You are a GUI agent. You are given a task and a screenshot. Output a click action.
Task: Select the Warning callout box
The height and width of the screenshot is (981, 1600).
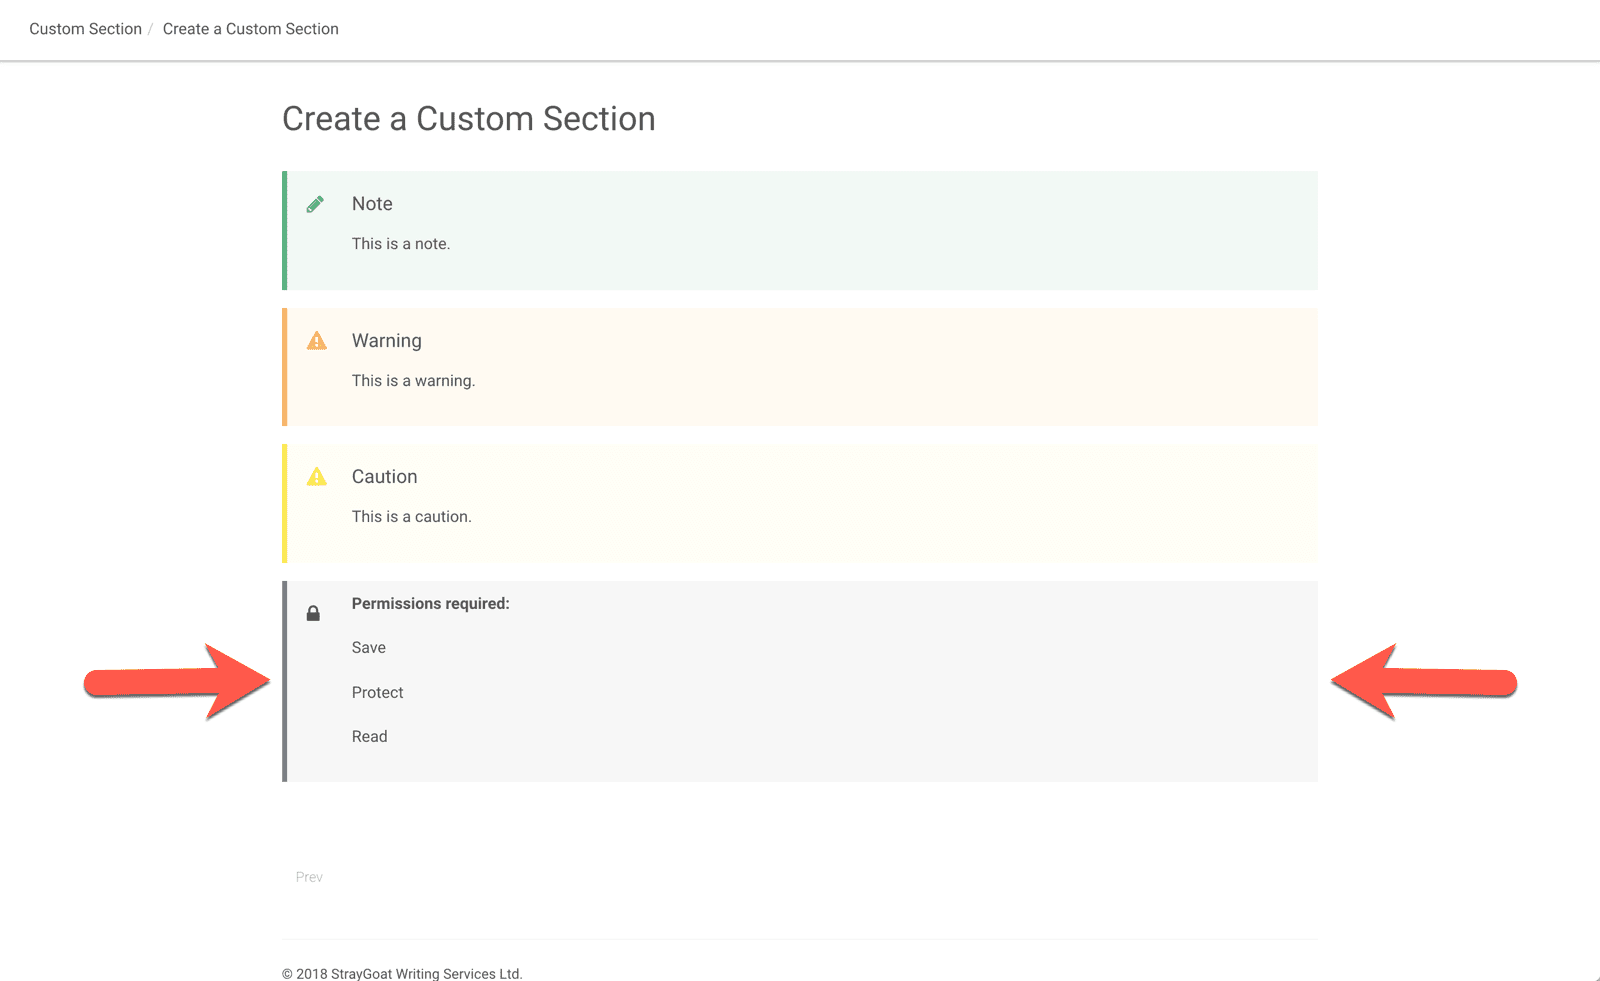800,367
